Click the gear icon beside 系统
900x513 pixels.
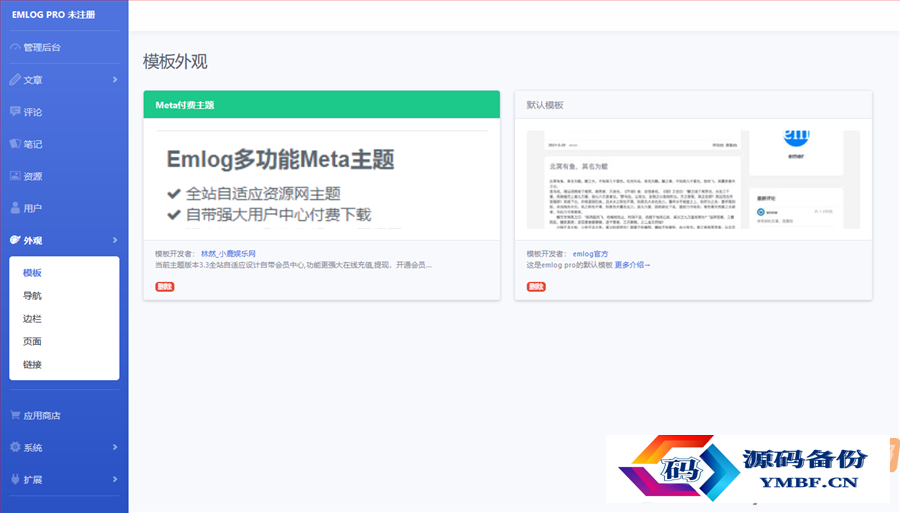point(15,447)
